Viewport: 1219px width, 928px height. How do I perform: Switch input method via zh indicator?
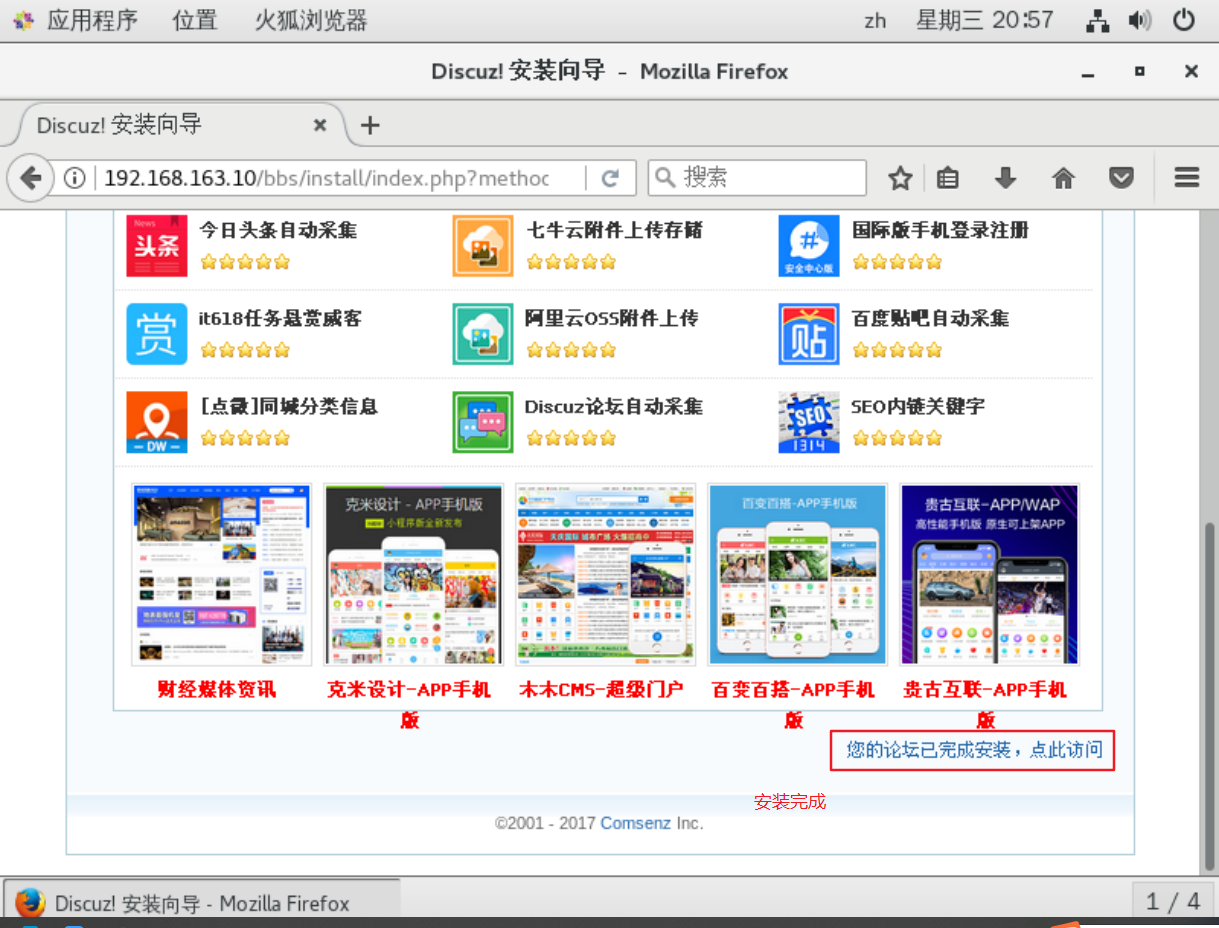click(x=875, y=20)
